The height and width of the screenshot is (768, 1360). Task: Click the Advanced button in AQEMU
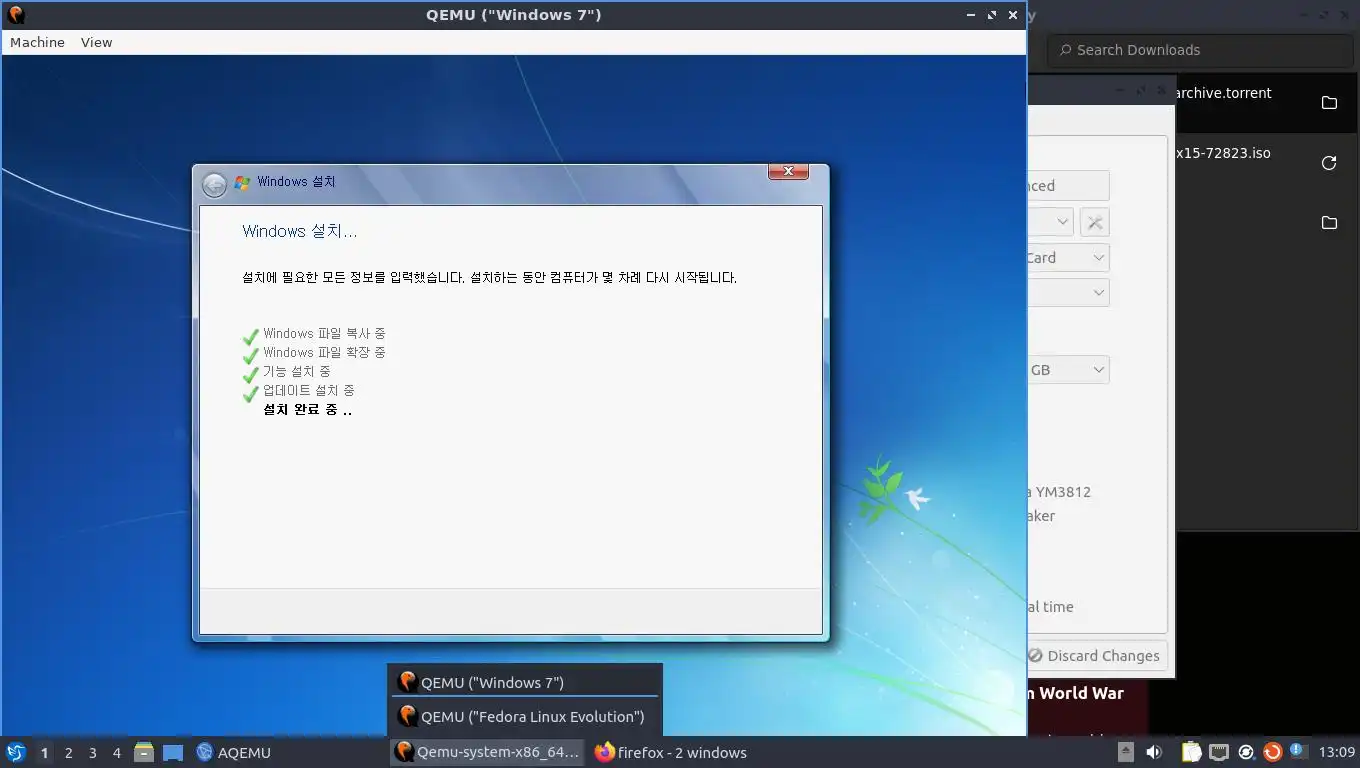coord(1068,186)
